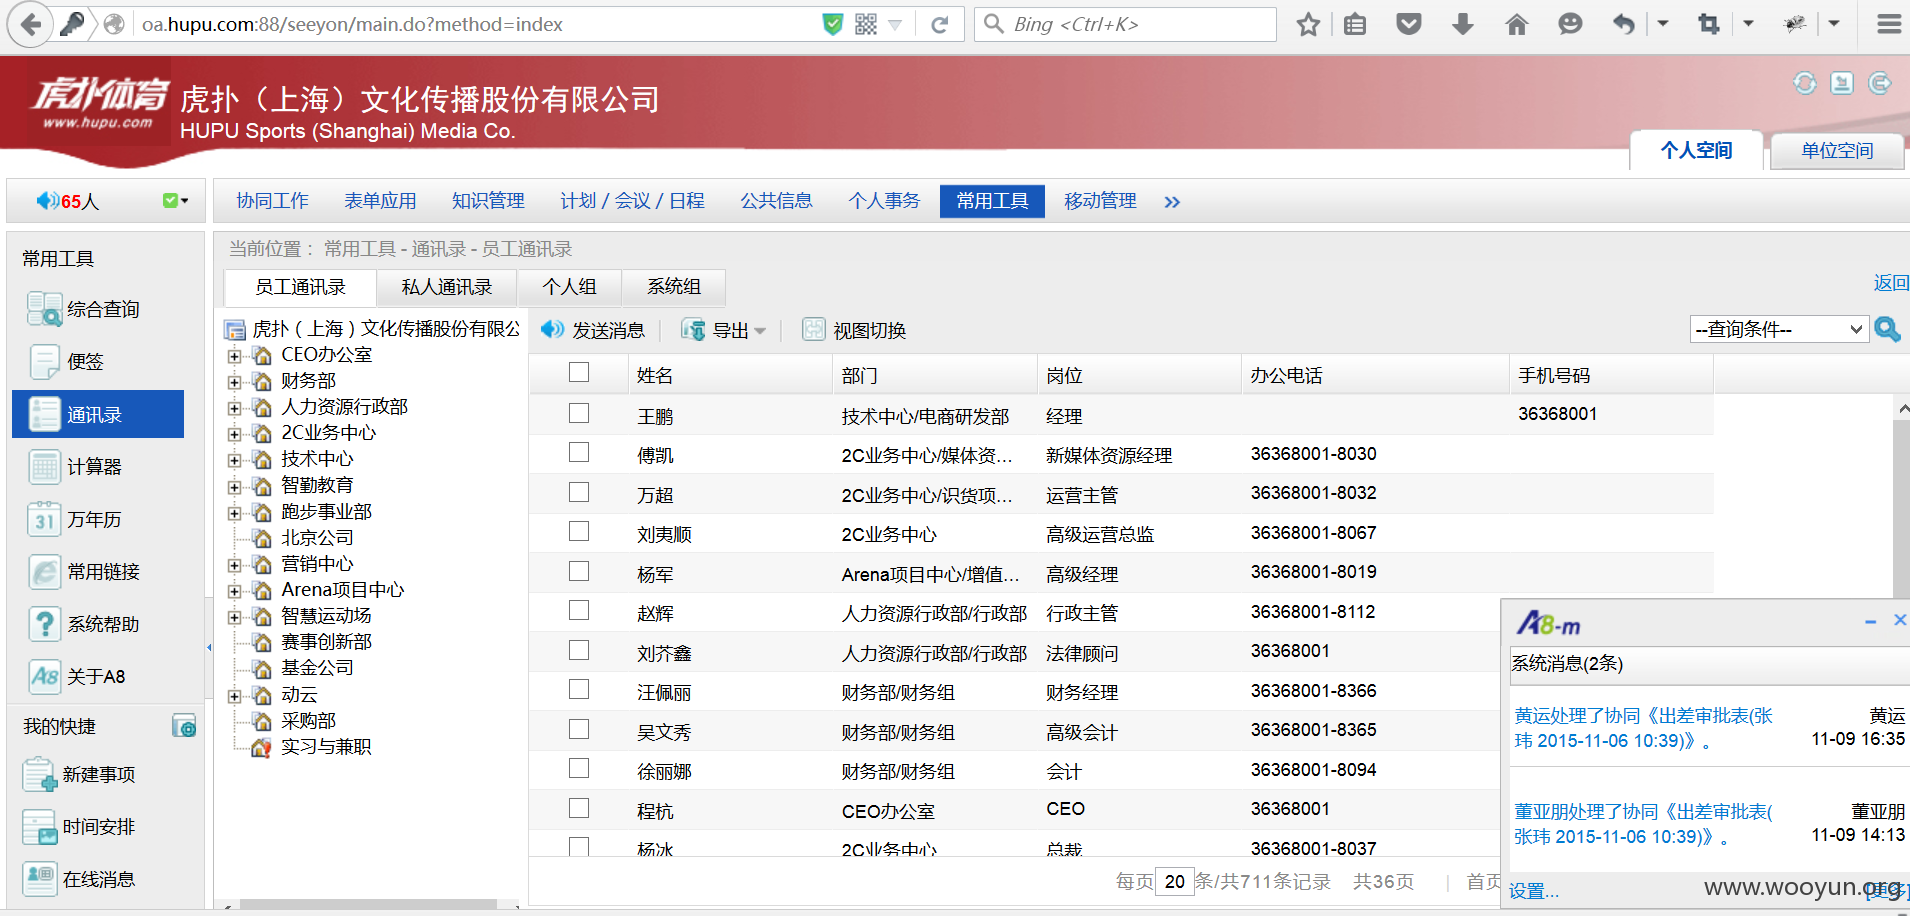Image resolution: width=1910 pixels, height=916 pixels.
Task: Check the box for 赵辉
Action: point(579,610)
